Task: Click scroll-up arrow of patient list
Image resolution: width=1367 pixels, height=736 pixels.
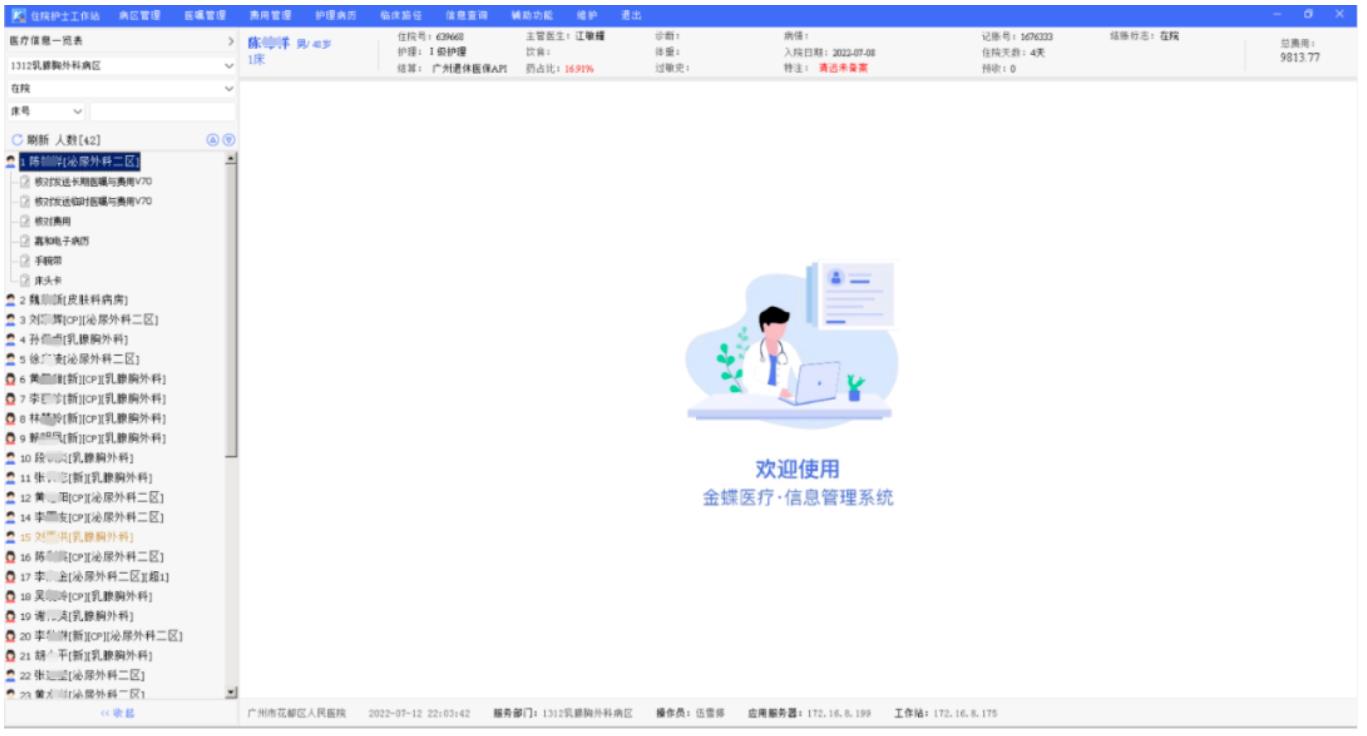Action: click(x=232, y=159)
